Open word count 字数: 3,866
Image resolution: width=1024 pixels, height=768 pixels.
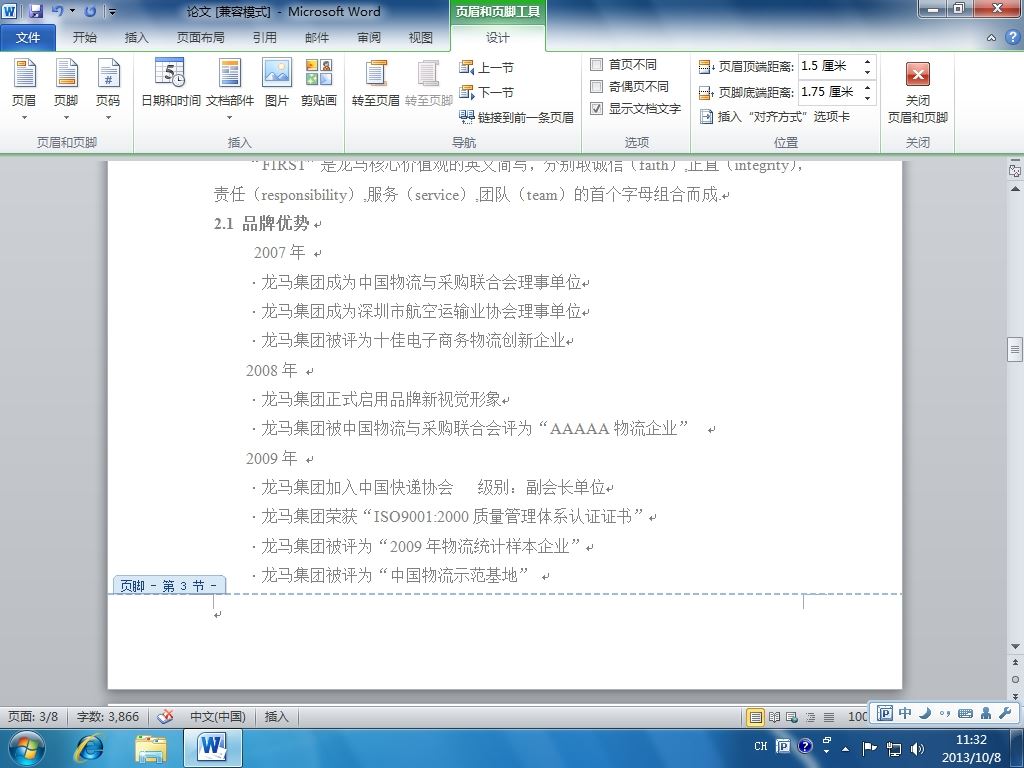tap(108, 716)
